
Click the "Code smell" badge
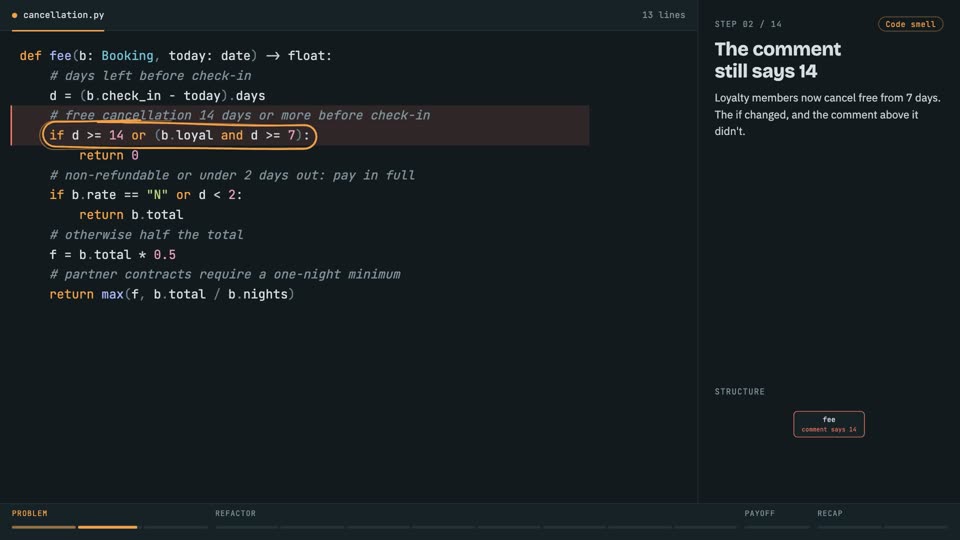[x=910, y=24]
